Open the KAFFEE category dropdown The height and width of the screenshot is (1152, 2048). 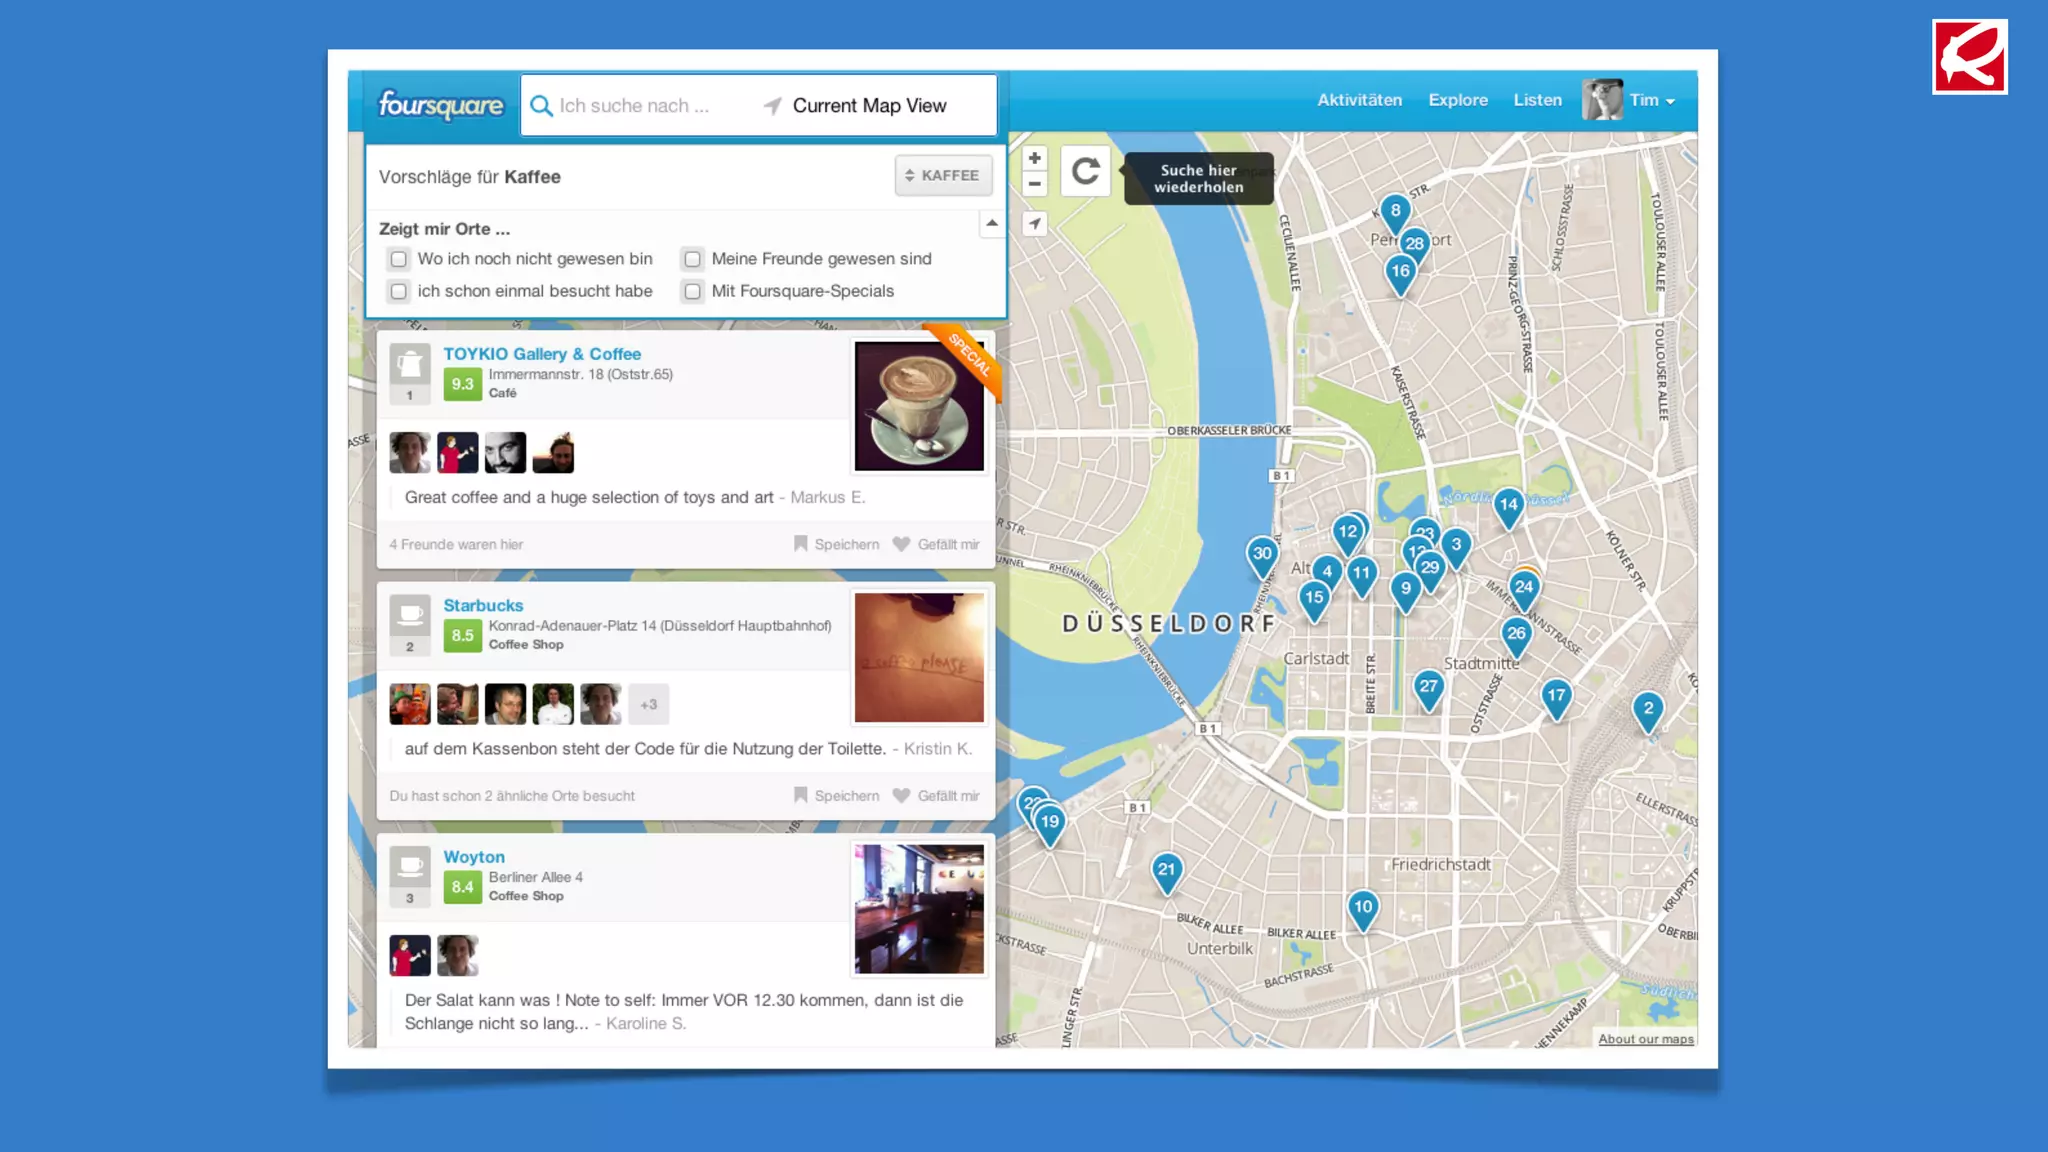tap(942, 175)
